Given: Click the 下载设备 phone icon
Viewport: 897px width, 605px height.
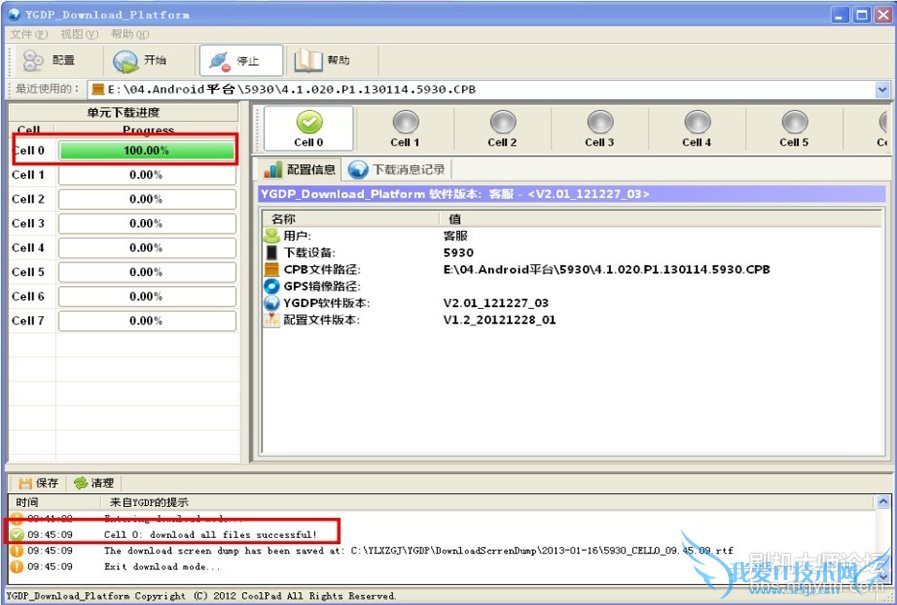Looking at the screenshot, I should click(x=271, y=252).
